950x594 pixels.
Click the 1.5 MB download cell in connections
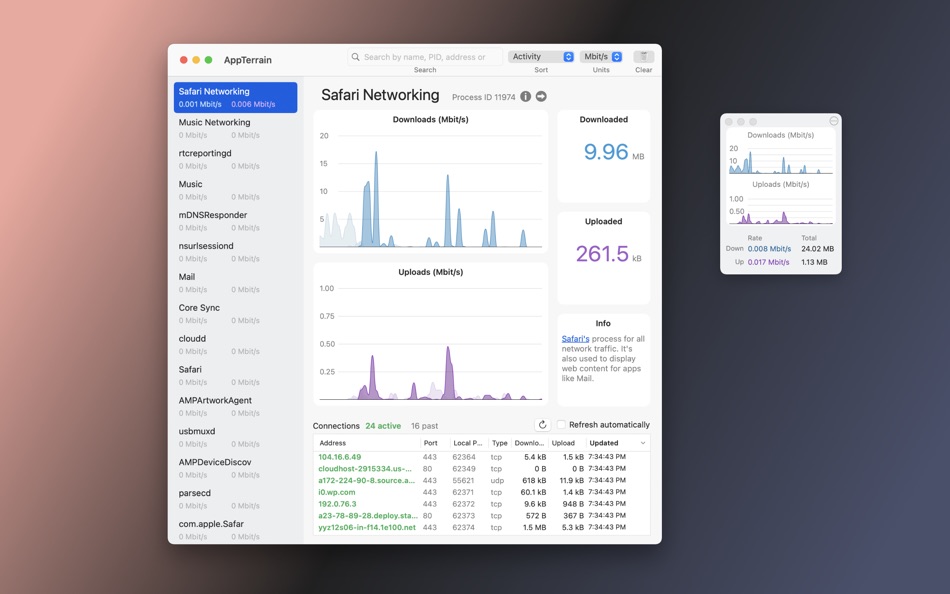click(535, 527)
